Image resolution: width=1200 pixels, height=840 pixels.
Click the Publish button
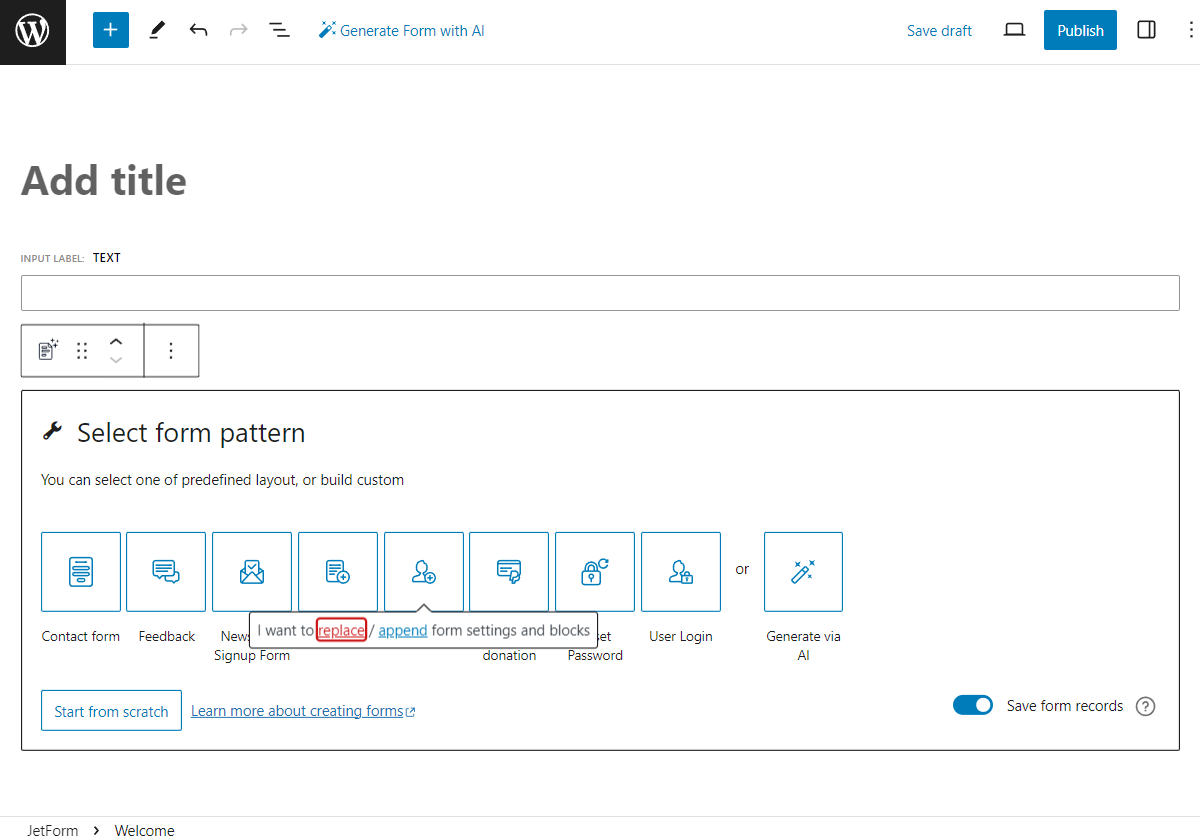pos(1080,30)
